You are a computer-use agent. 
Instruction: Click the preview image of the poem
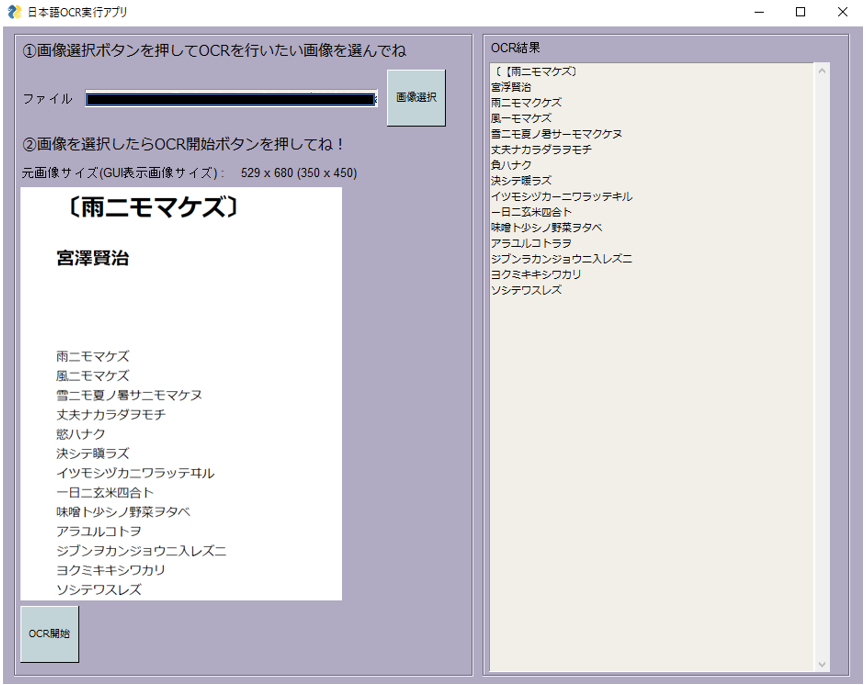pos(181,394)
